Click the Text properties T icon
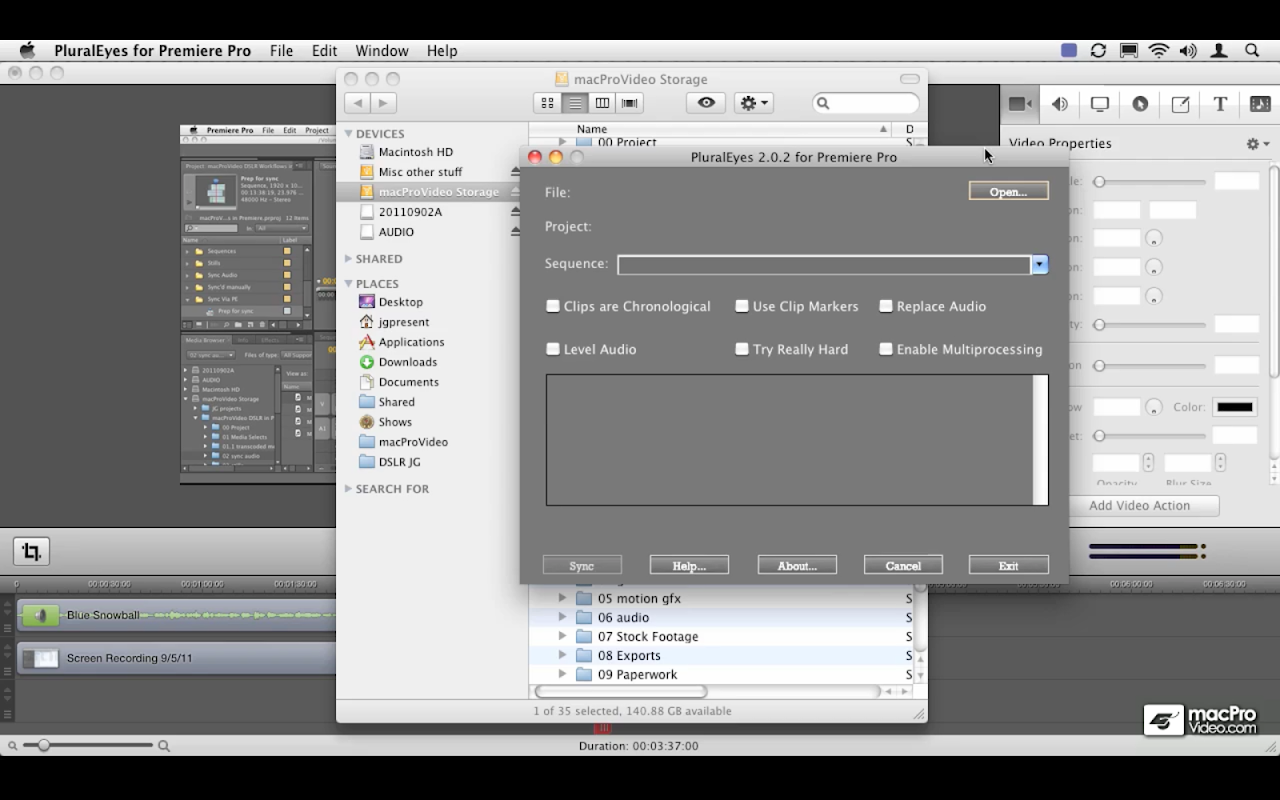Screen dimensions: 1280x800 point(1220,104)
